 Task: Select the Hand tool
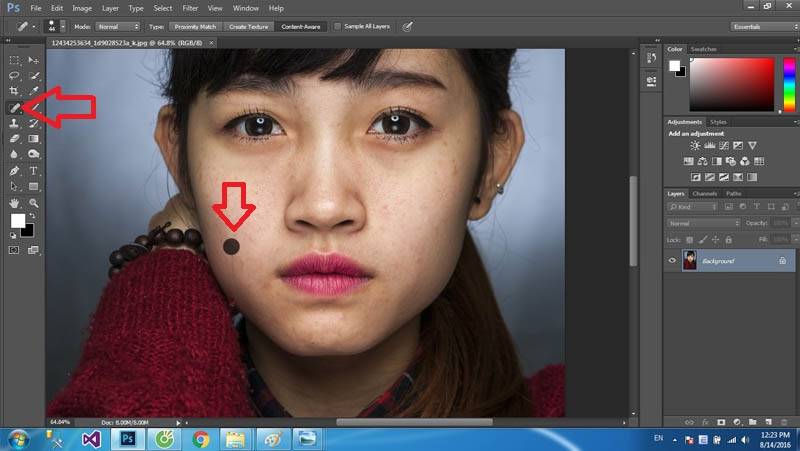click(x=14, y=203)
